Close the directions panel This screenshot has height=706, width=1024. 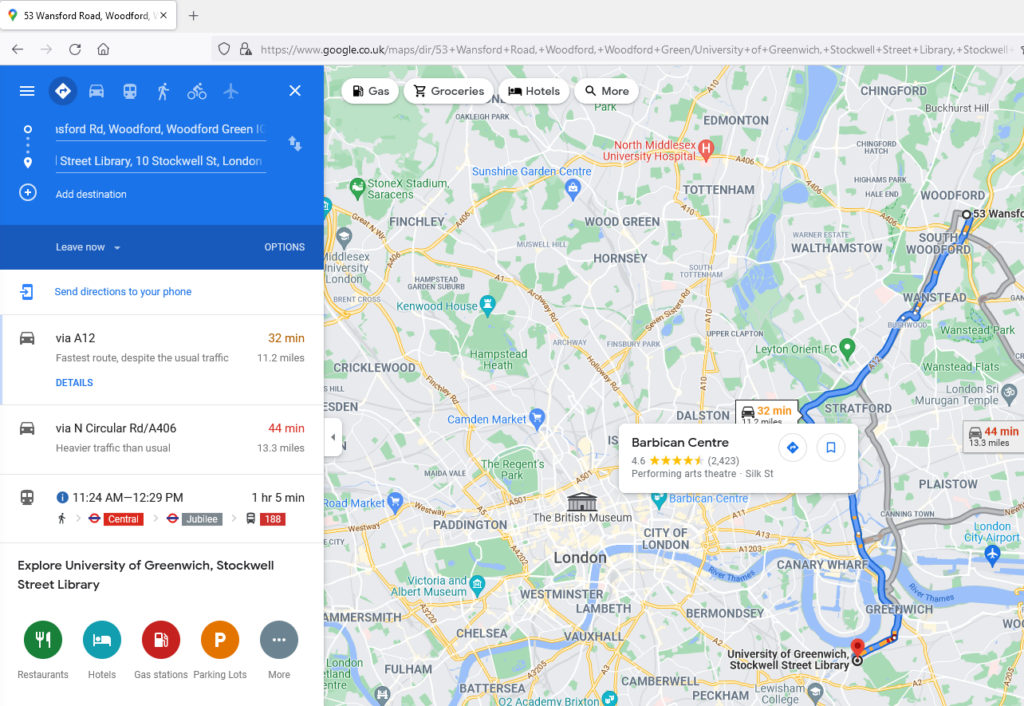295,91
